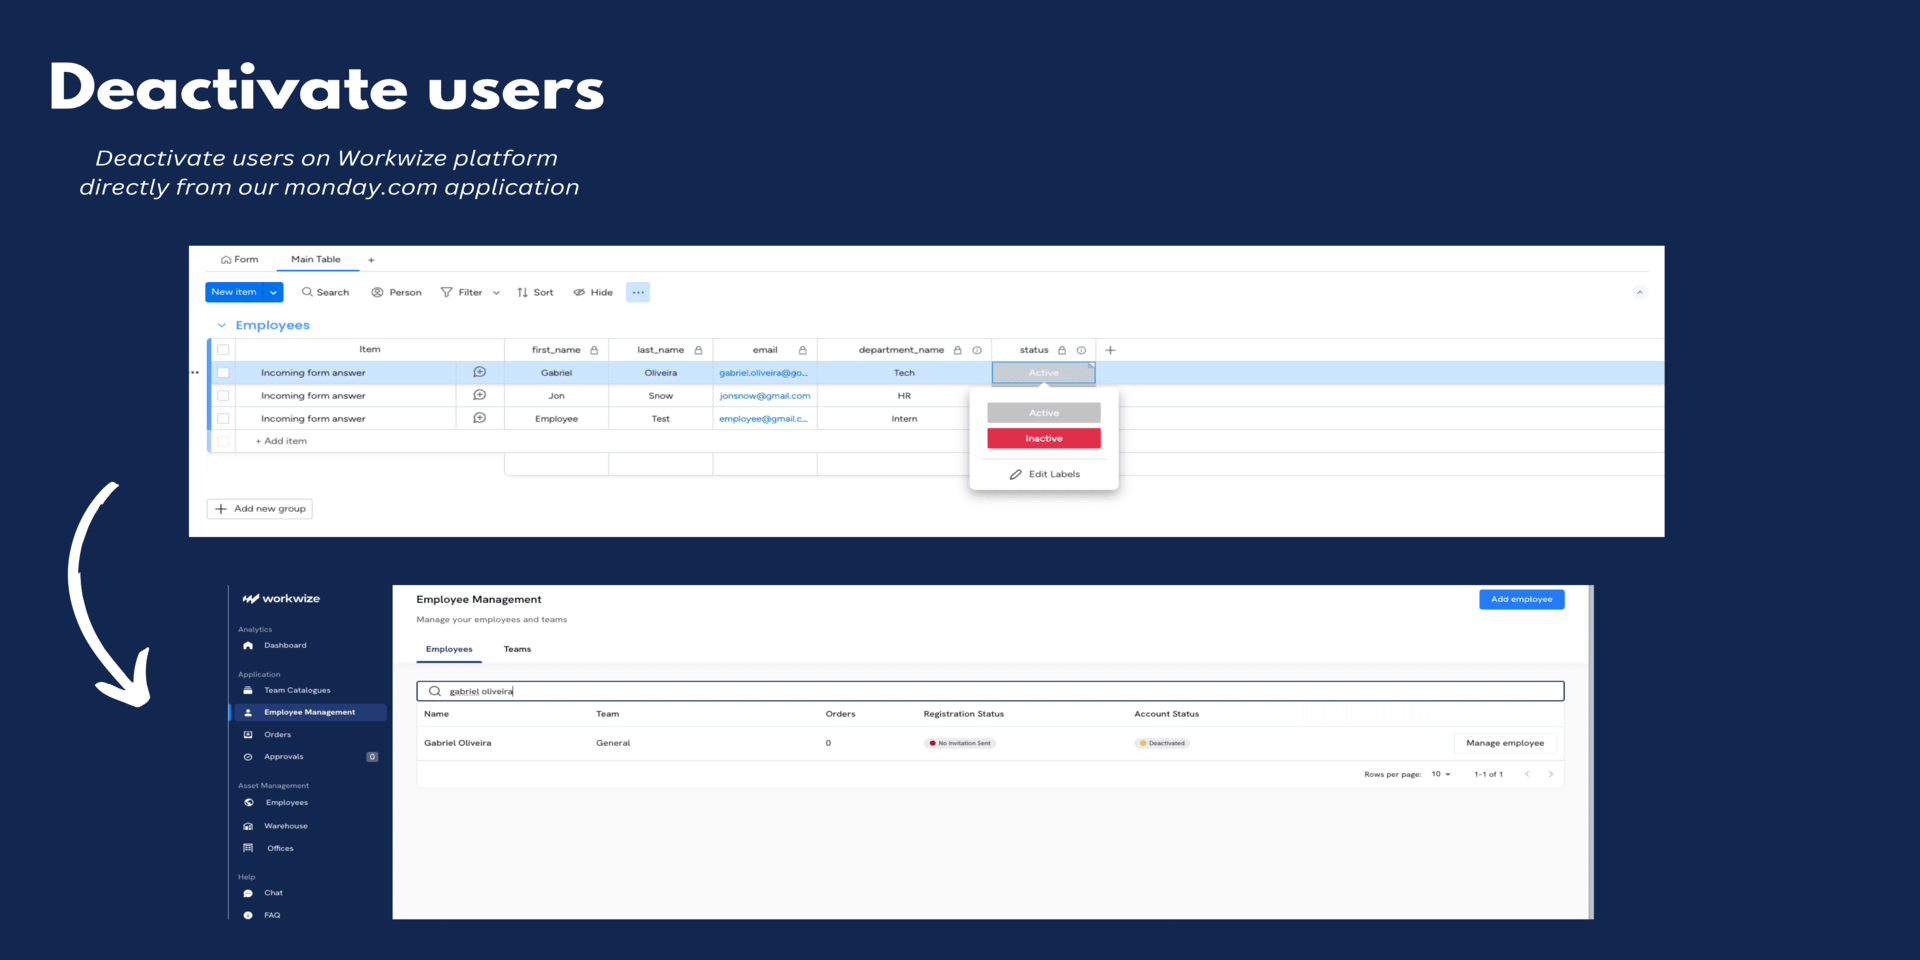This screenshot has width=1920, height=960.
Task: Open employee@gmail.c... email link
Action: (x=763, y=419)
